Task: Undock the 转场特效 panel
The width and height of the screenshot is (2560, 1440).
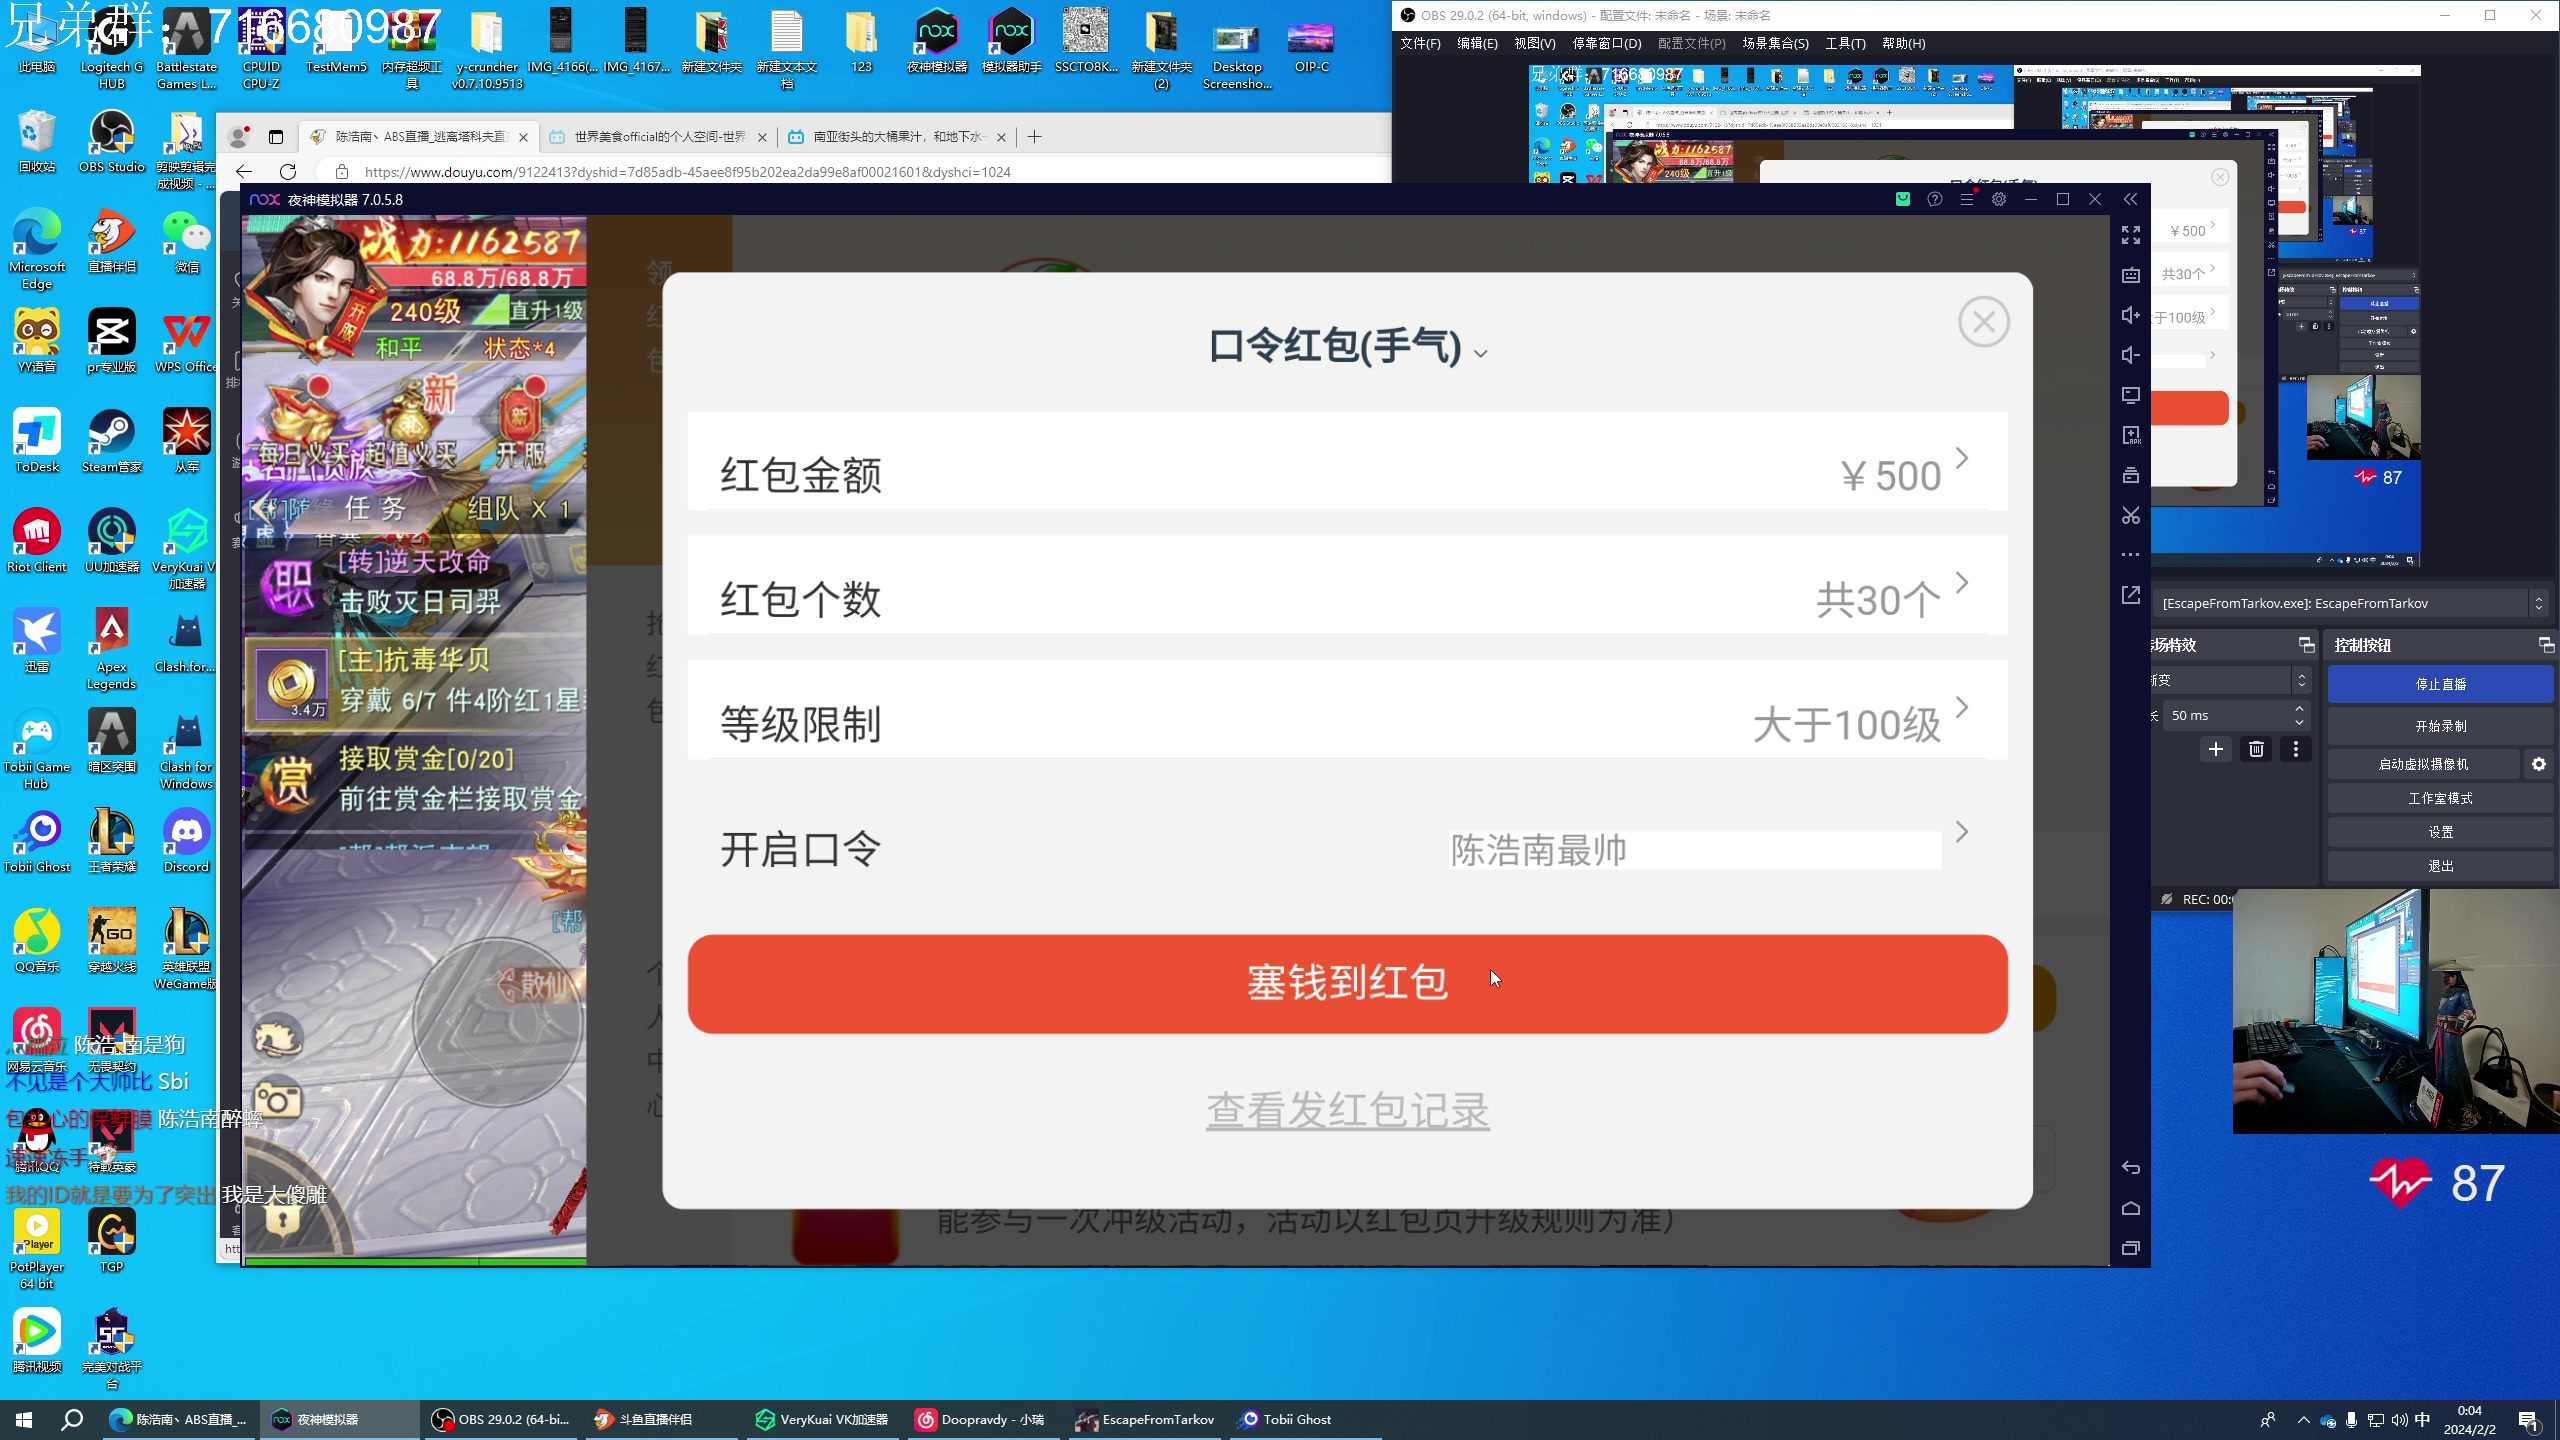Action: pyautogui.click(x=2306, y=645)
